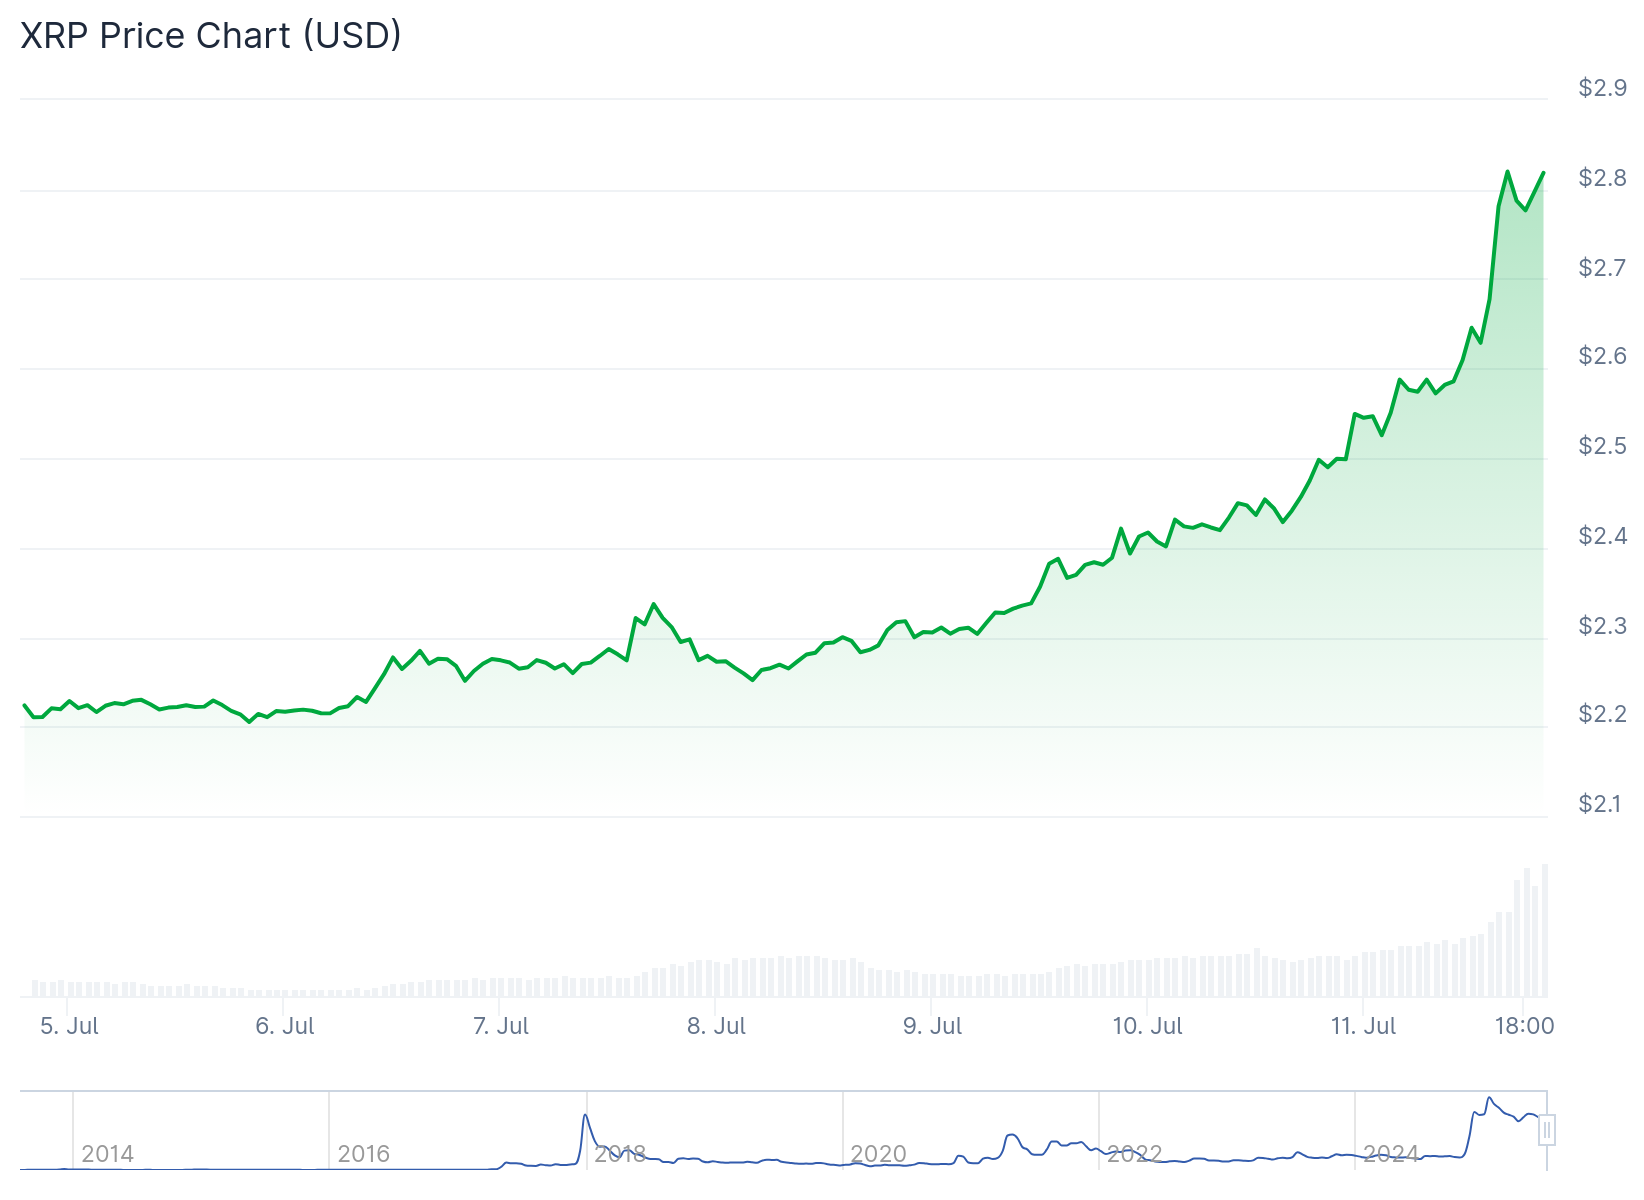Click the 10. Jul axis label
This screenshot has width=1644, height=1200.
[x=1148, y=1027]
